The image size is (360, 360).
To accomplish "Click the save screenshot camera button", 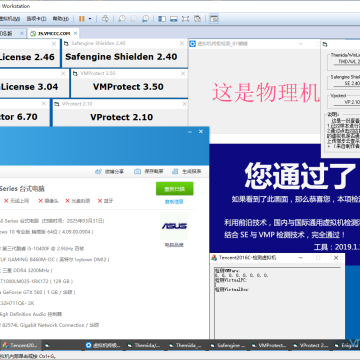I will click(149, 171).
